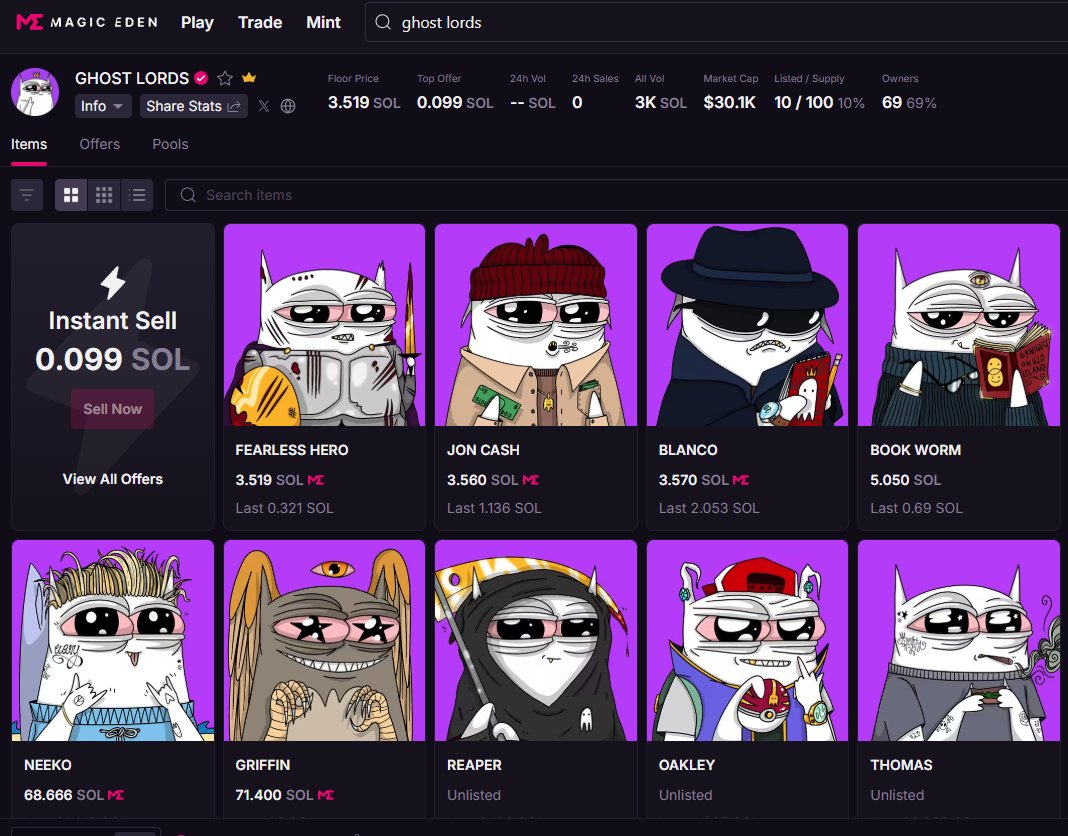Click the All Vol 3K SOL stat

click(x=661, y=93)
